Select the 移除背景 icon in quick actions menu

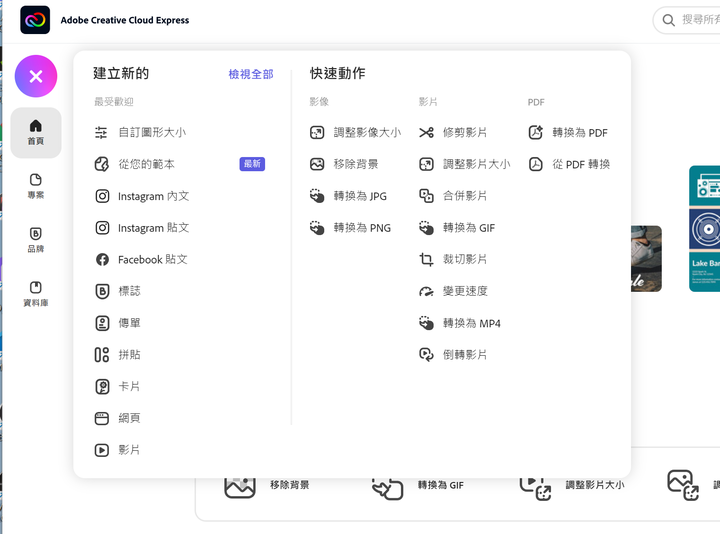[x=317, y=164]
